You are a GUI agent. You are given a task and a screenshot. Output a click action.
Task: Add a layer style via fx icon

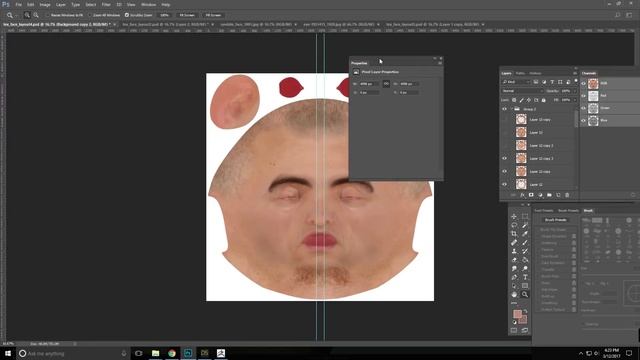click(x=522, y=195)
